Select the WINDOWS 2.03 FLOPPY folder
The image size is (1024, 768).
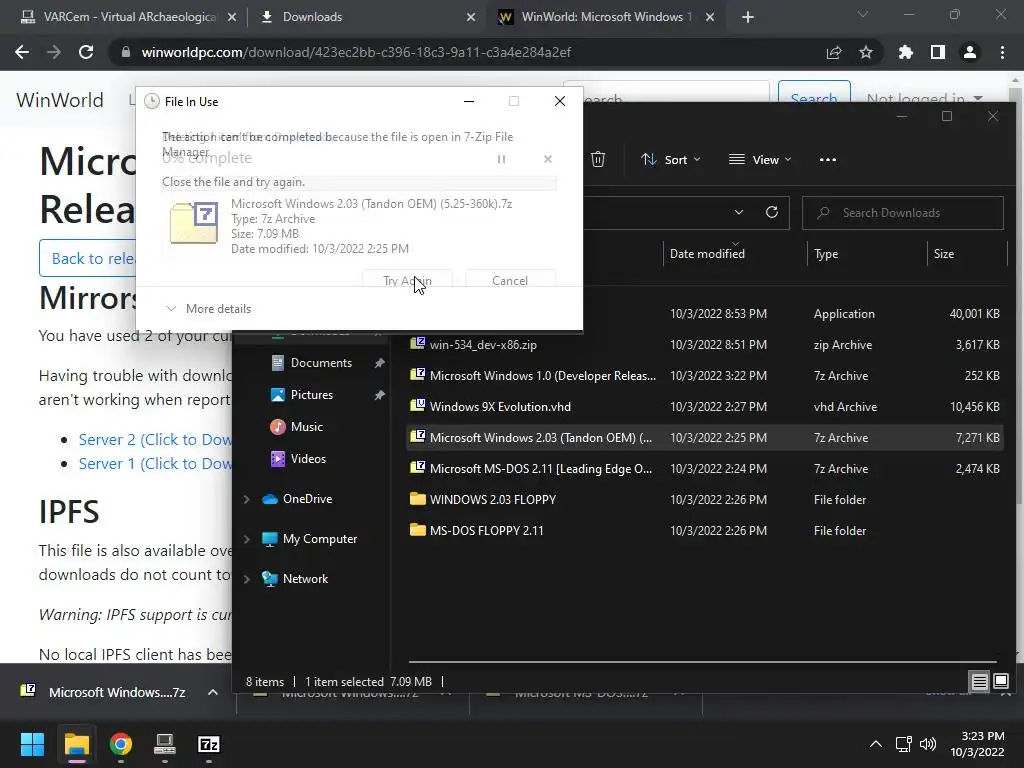pyautogui.click(x=705, y=500)
